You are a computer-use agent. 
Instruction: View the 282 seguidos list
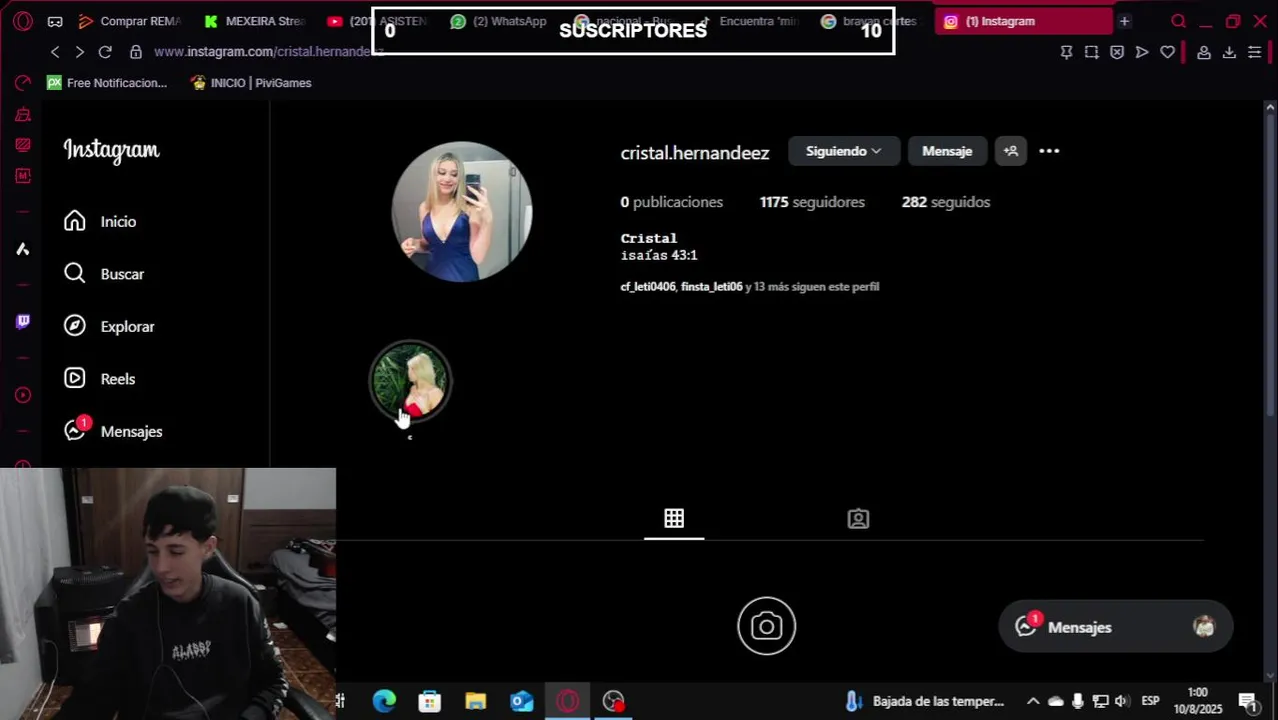(946, 202)
